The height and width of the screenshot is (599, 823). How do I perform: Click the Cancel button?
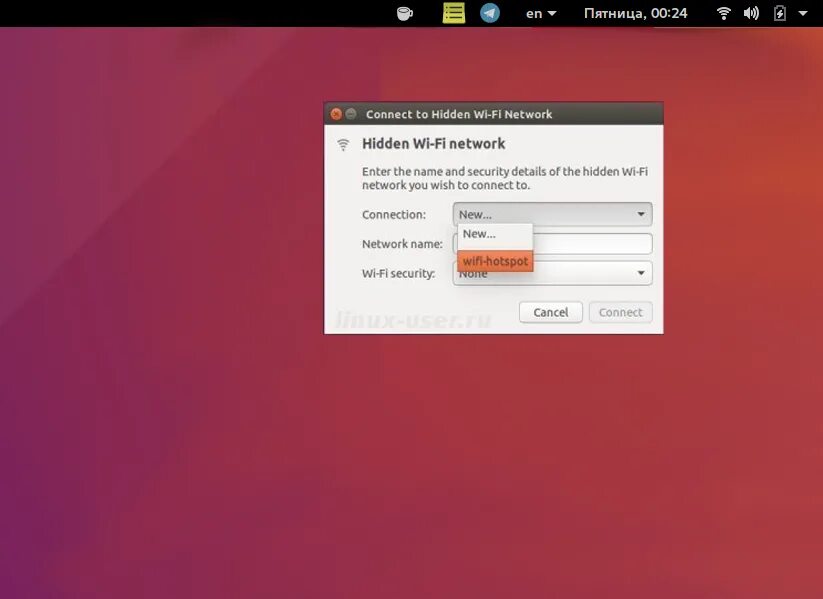click(x=551, y=312)
